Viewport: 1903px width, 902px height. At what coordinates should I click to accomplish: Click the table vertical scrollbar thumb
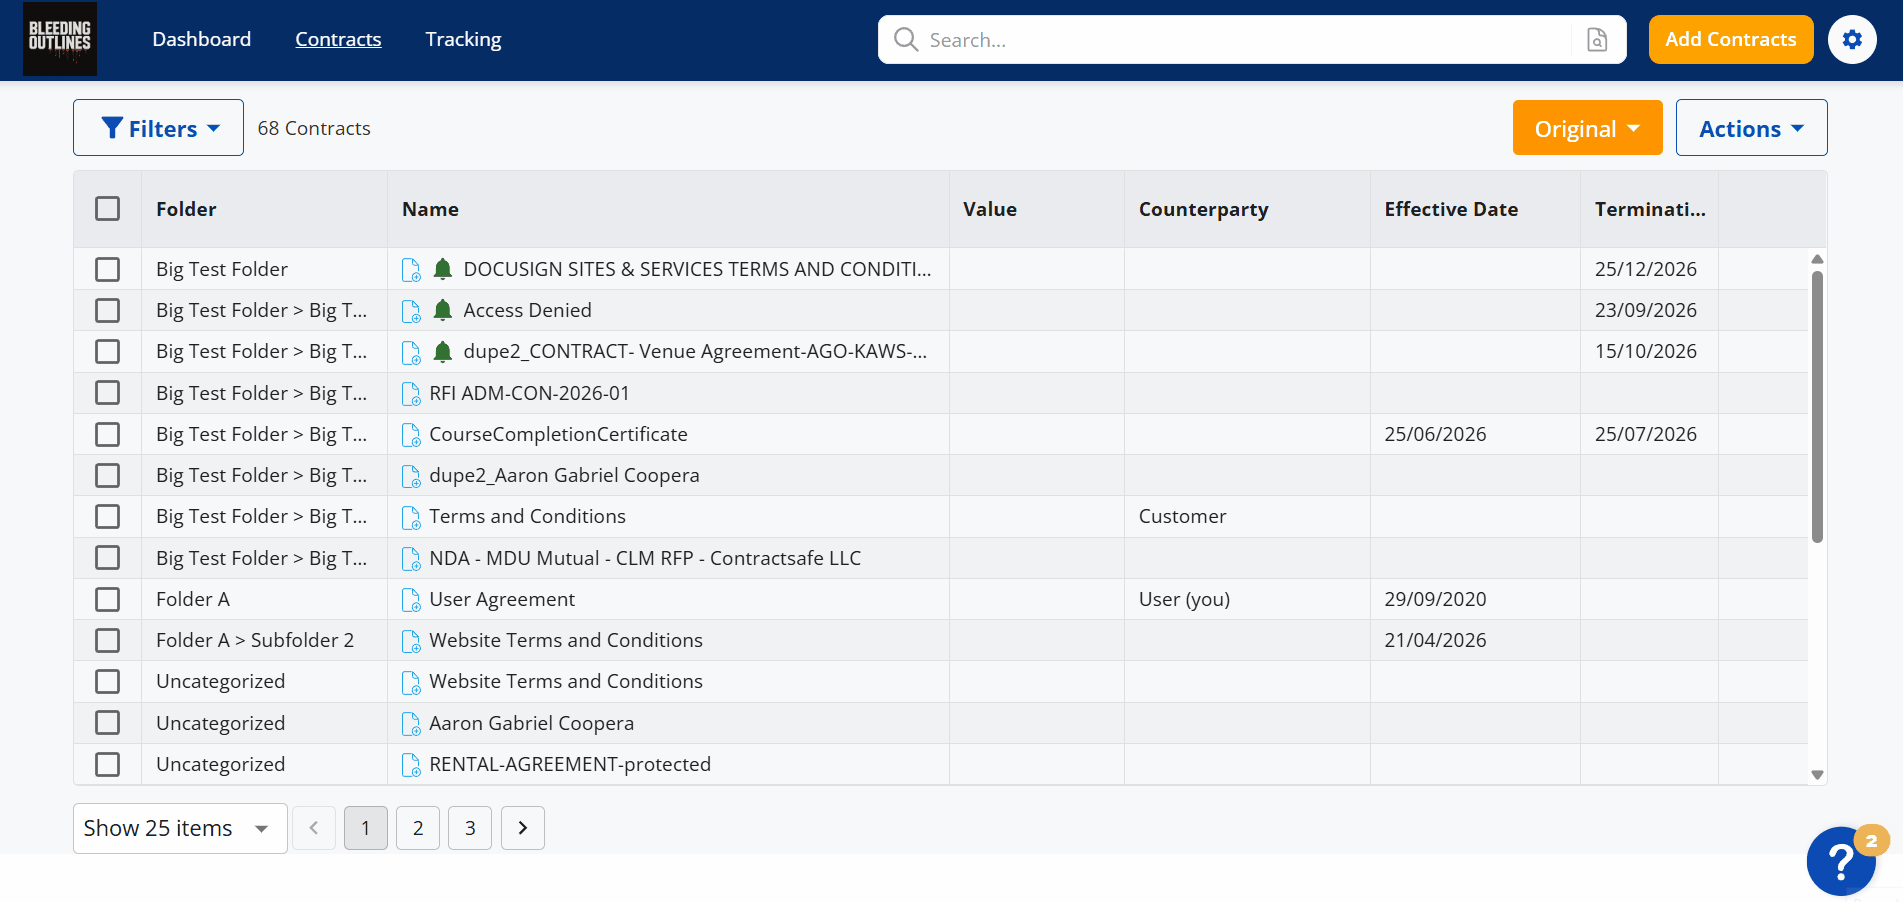pos(1817,405)
